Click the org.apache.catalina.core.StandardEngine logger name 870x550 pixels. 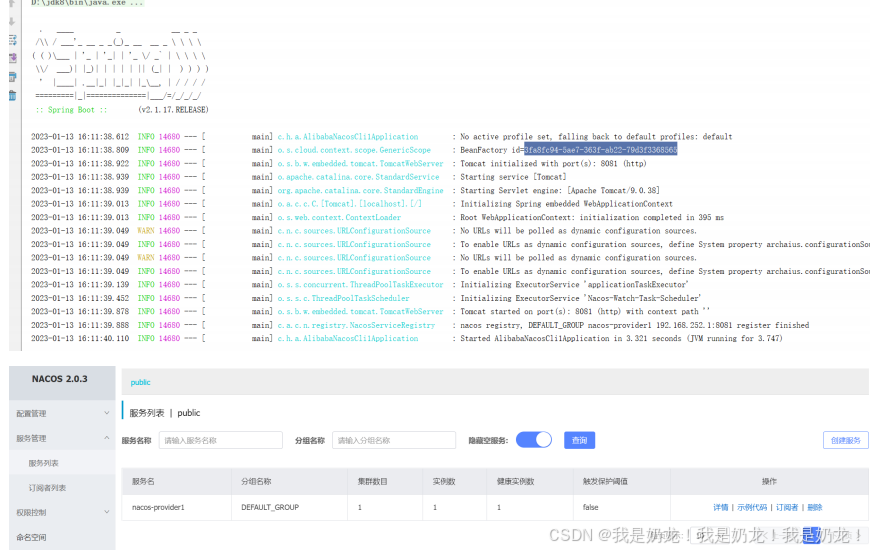click(x=361, y=190)
